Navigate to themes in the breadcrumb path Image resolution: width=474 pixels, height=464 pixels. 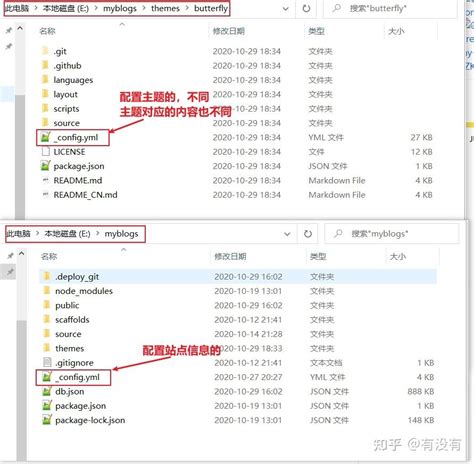[165, 8]
